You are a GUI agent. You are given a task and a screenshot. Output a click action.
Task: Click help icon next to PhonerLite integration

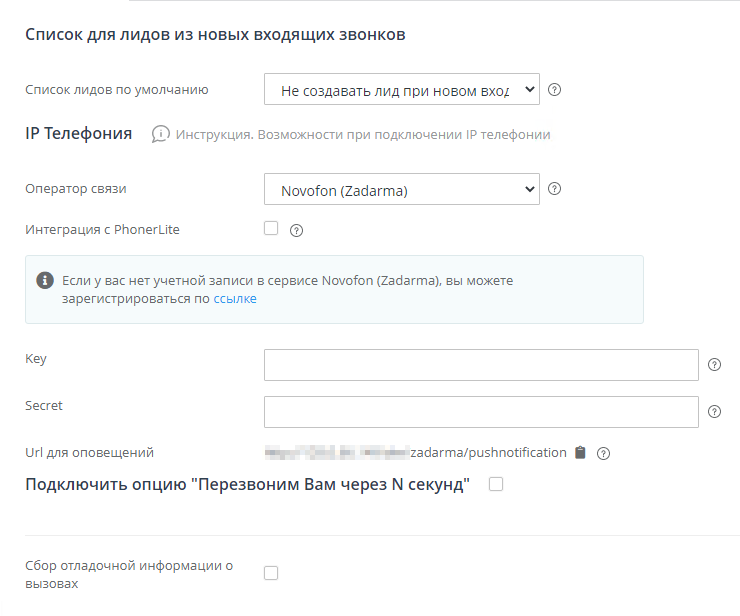(x=296, y=230)
